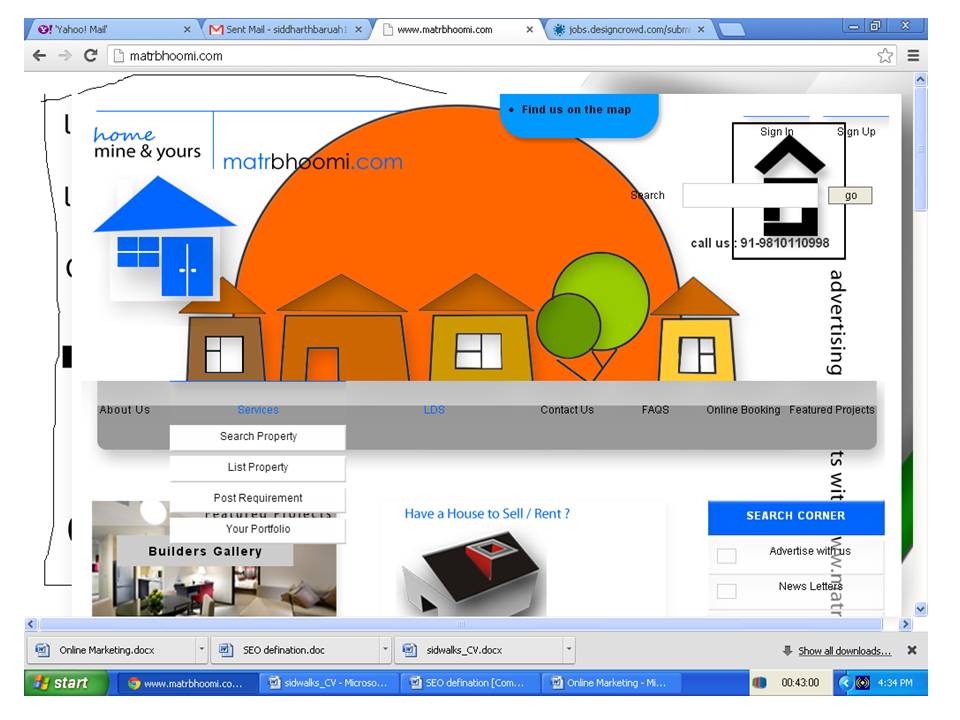This screenshot has height=720, width=960.
Task: Expand options arrow for sidwalks_CV.docx download
Action: click(x=569, y=650)
